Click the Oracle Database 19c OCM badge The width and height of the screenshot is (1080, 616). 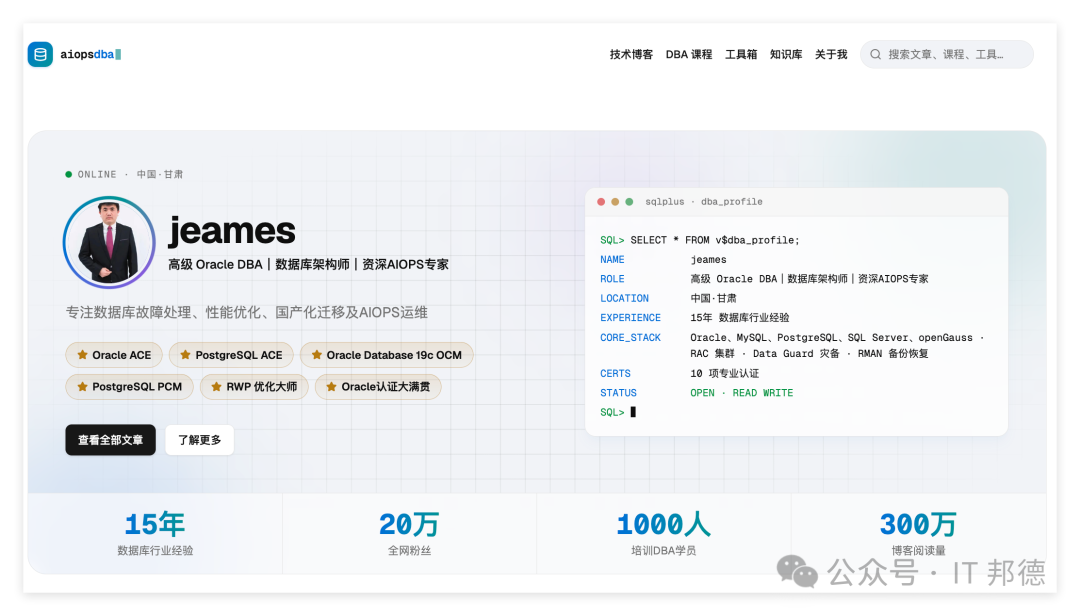386,355
